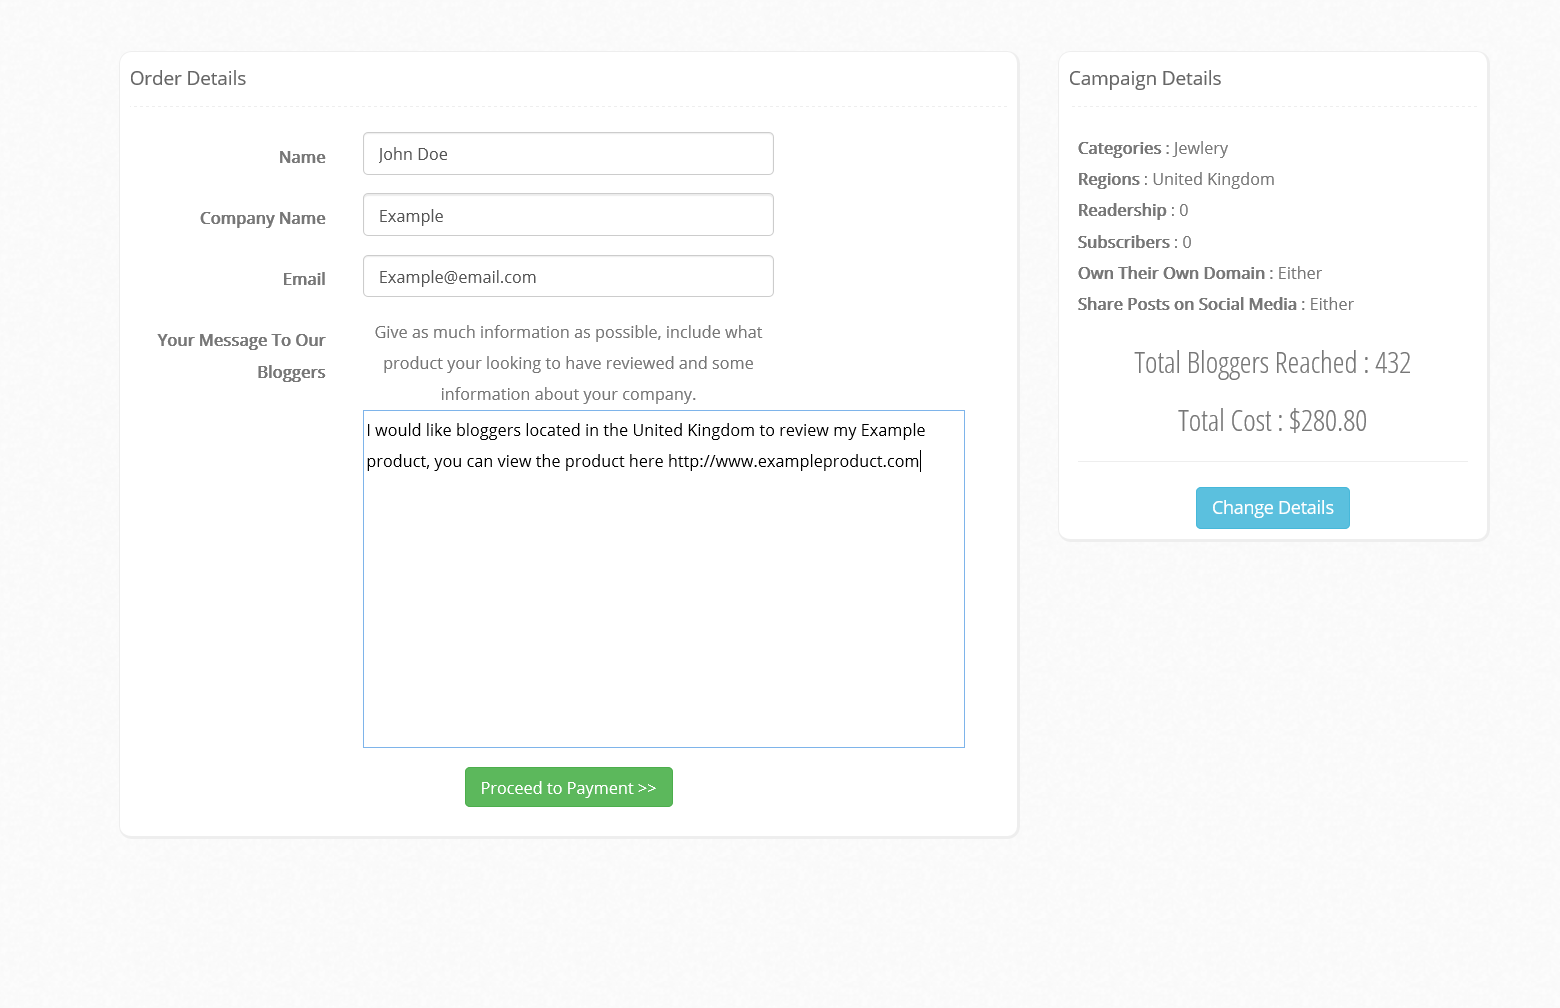Proceed to Payment button
Viewport: 1560px width, 1008px height.
pos(569,787)
